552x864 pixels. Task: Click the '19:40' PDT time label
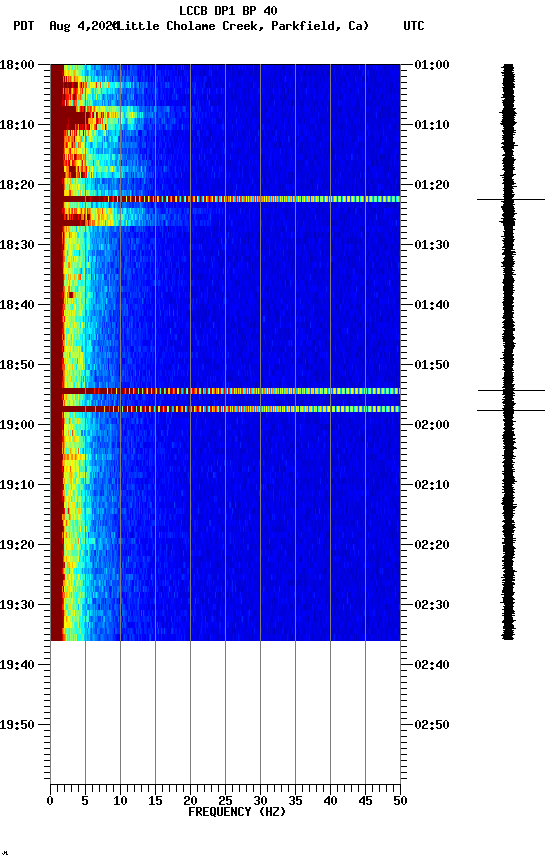[17, 665]
